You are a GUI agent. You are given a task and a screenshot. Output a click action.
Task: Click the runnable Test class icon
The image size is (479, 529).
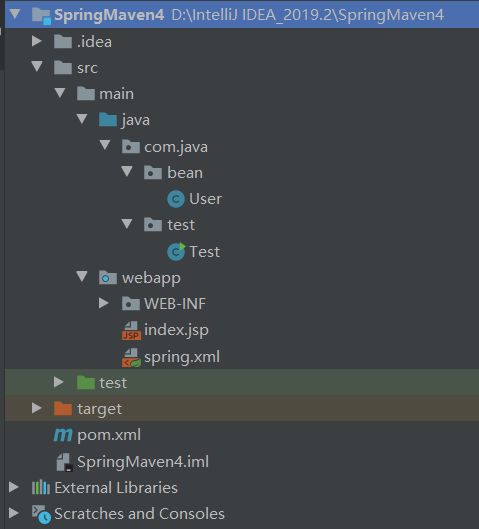click(x=176, y=252)
